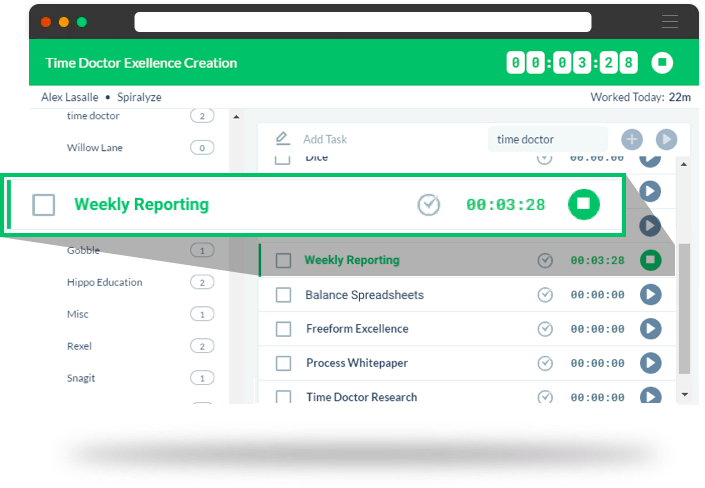Screen dimensions: 705x488
Task: Click the clock-check icon for Process Whitepaper
Action: 545,363
